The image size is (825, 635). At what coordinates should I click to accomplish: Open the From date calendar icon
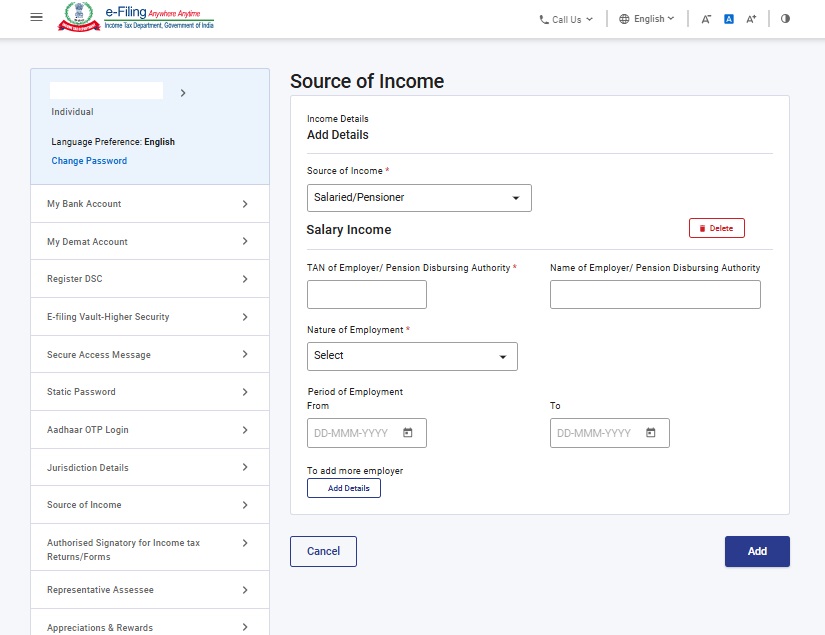click(408, 432)
